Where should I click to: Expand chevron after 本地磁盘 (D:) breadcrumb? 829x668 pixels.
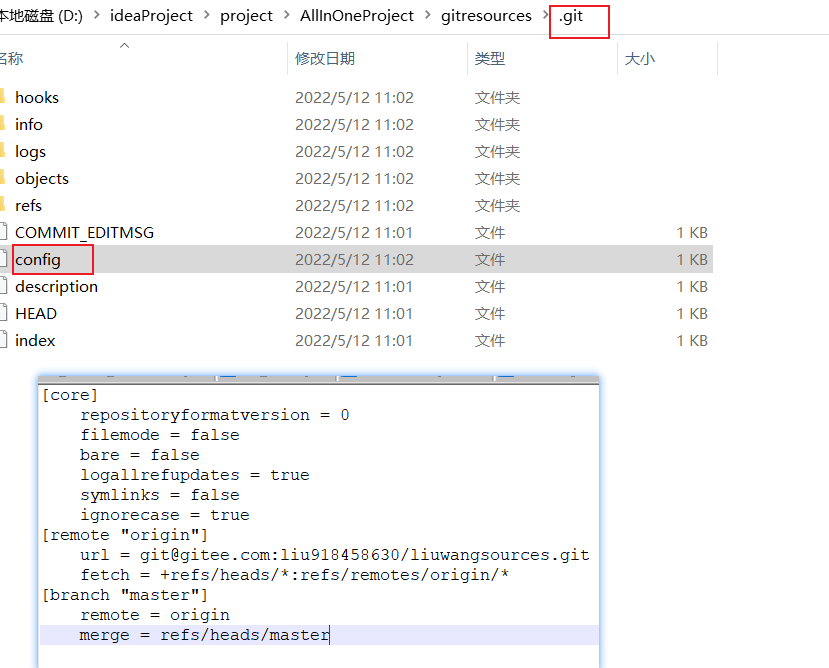click(97, 15)
